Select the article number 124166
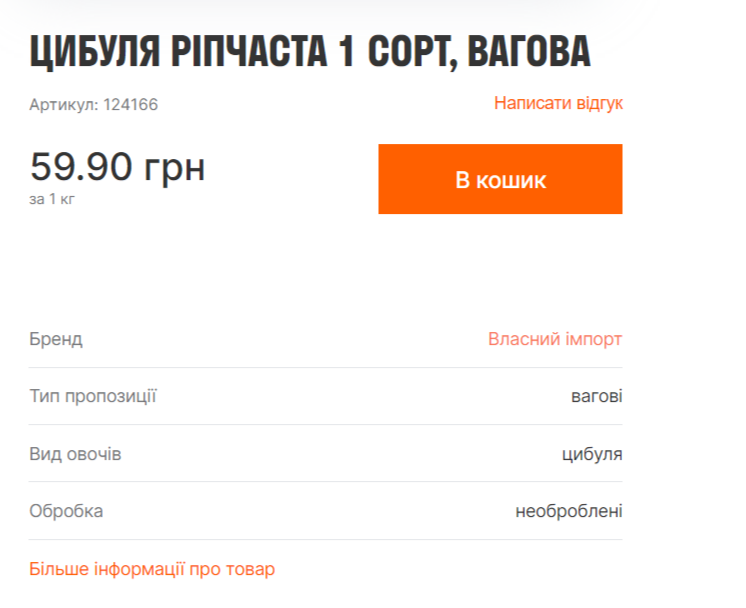This screenshot has height=608, width=746. tap(131, 104)
